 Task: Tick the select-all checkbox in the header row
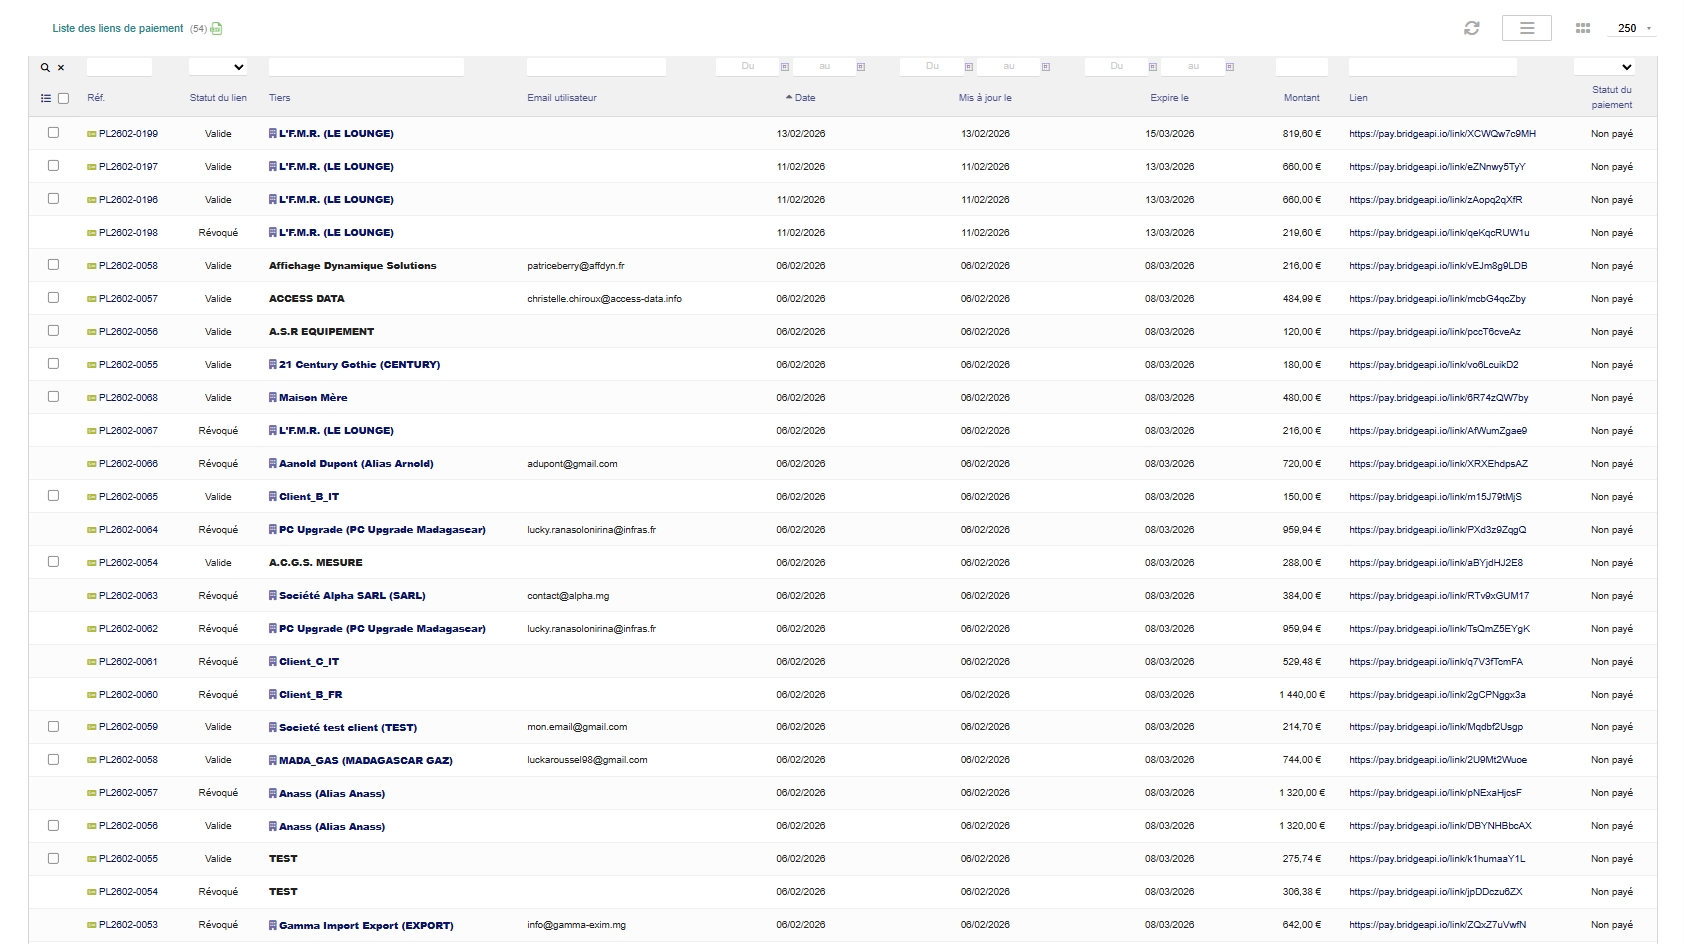click(x=64, y=98)
